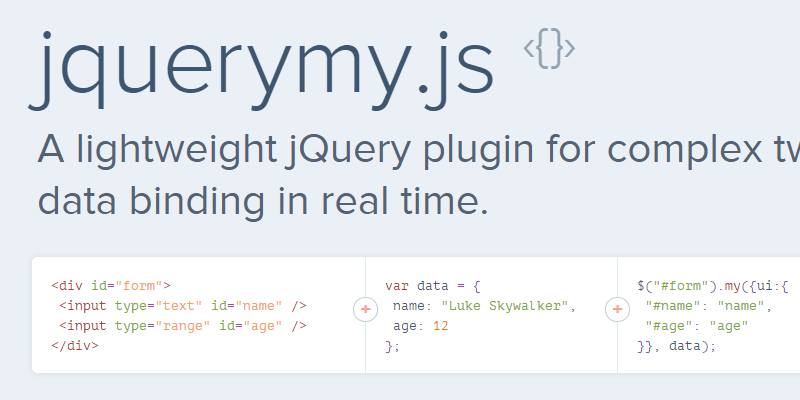The image size is (800, 400).
Task: Click the jquerymy.js title heading
Action: click(x=261, y=70)
